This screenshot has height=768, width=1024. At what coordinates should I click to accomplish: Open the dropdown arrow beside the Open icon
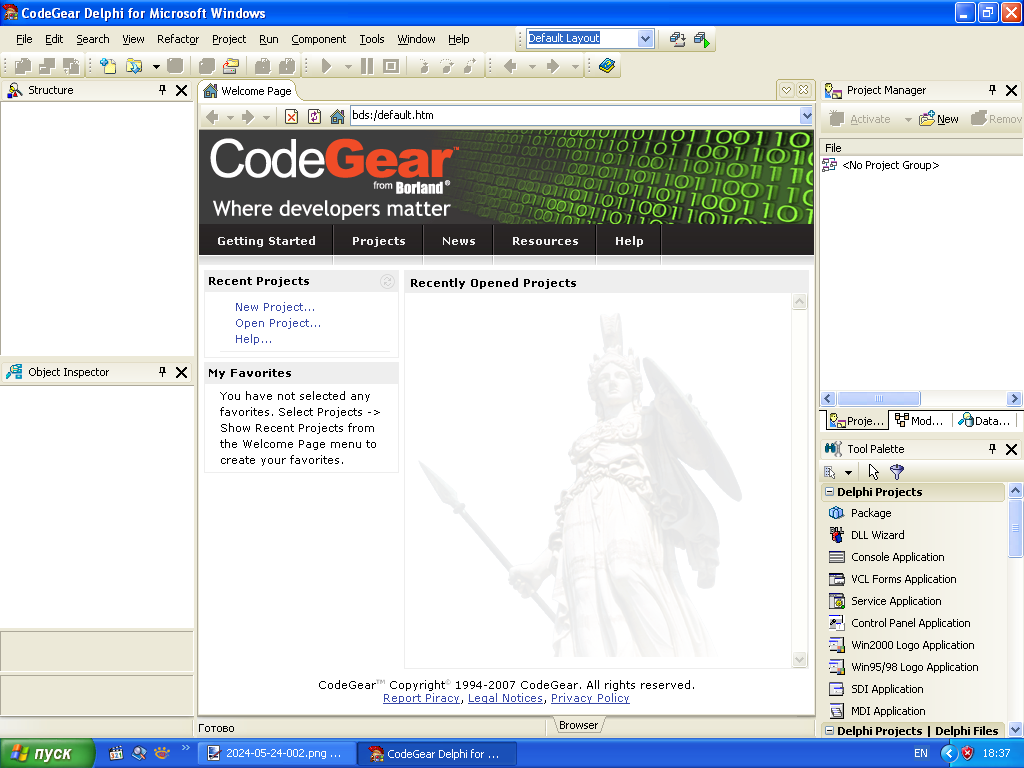pyautogui.click(x=156, y=66)
